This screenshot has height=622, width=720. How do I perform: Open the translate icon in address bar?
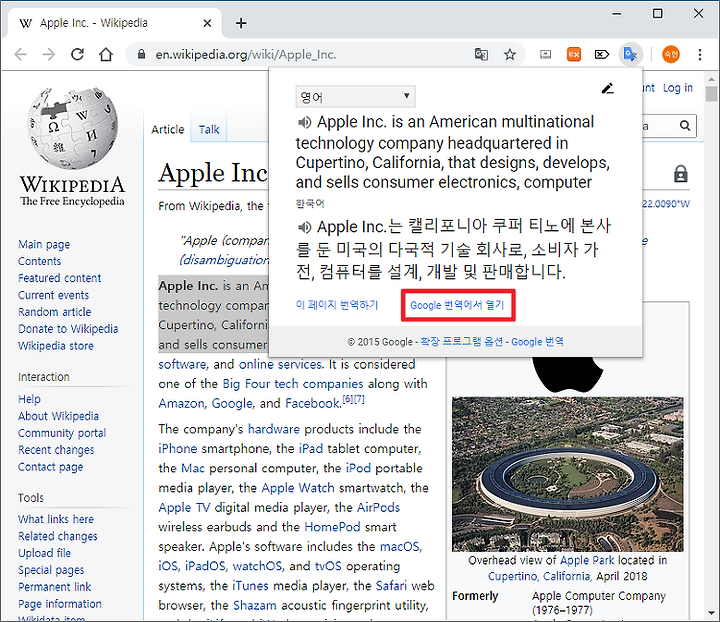click(x=481, y=55)
